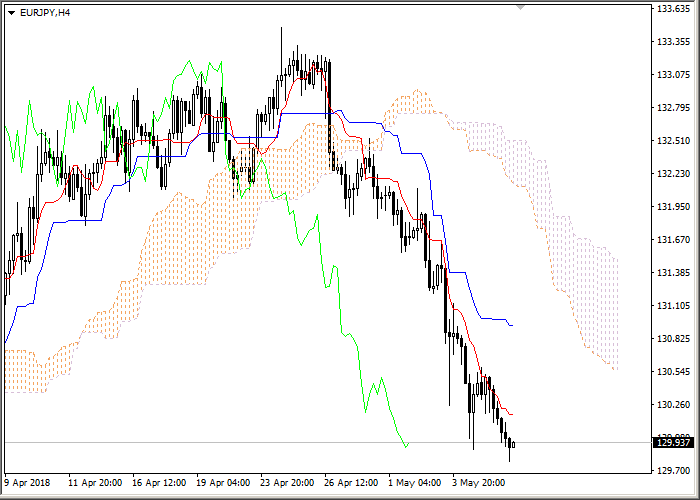Screen dimensions: 700x500
Task: Select the 11 Apr 20:00 time label
Action: [x=96, y=482]
